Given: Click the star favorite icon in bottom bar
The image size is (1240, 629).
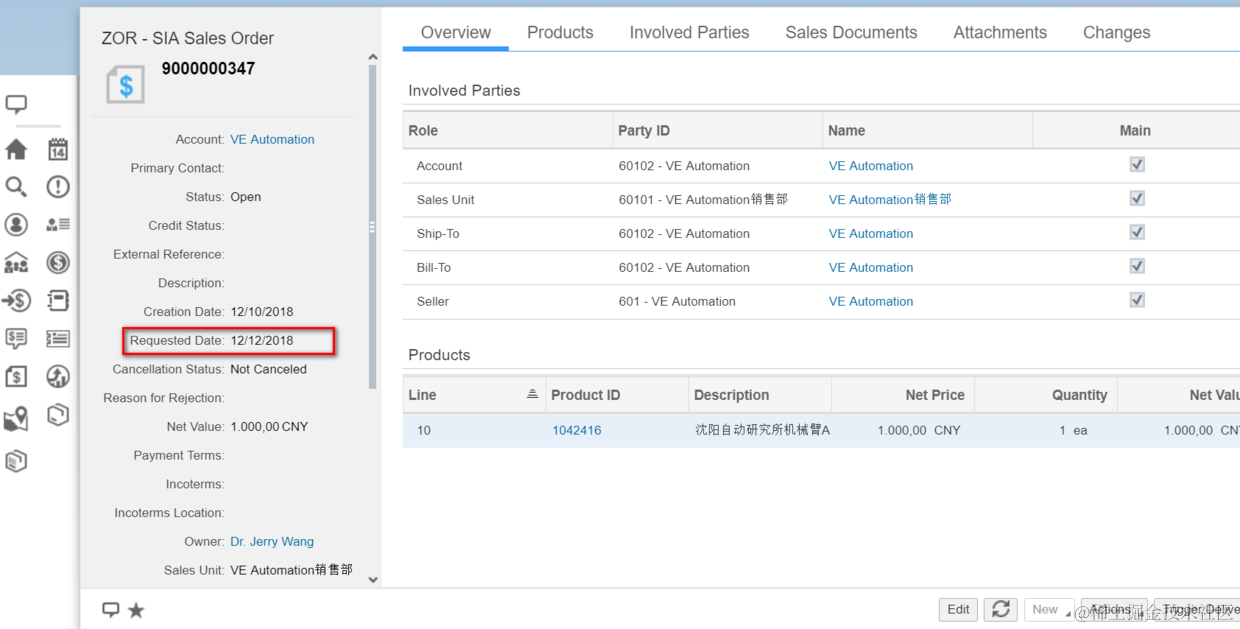Looking at the screenshot, I should pos(136,610).
